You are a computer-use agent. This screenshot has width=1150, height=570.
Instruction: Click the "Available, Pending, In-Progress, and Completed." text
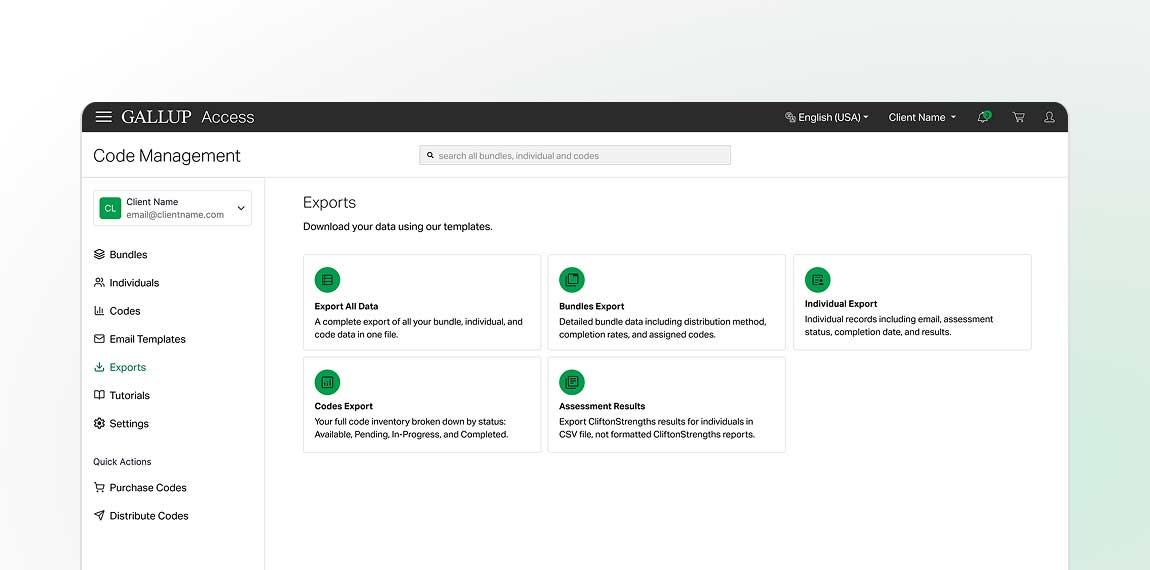(x=411, y=434)
